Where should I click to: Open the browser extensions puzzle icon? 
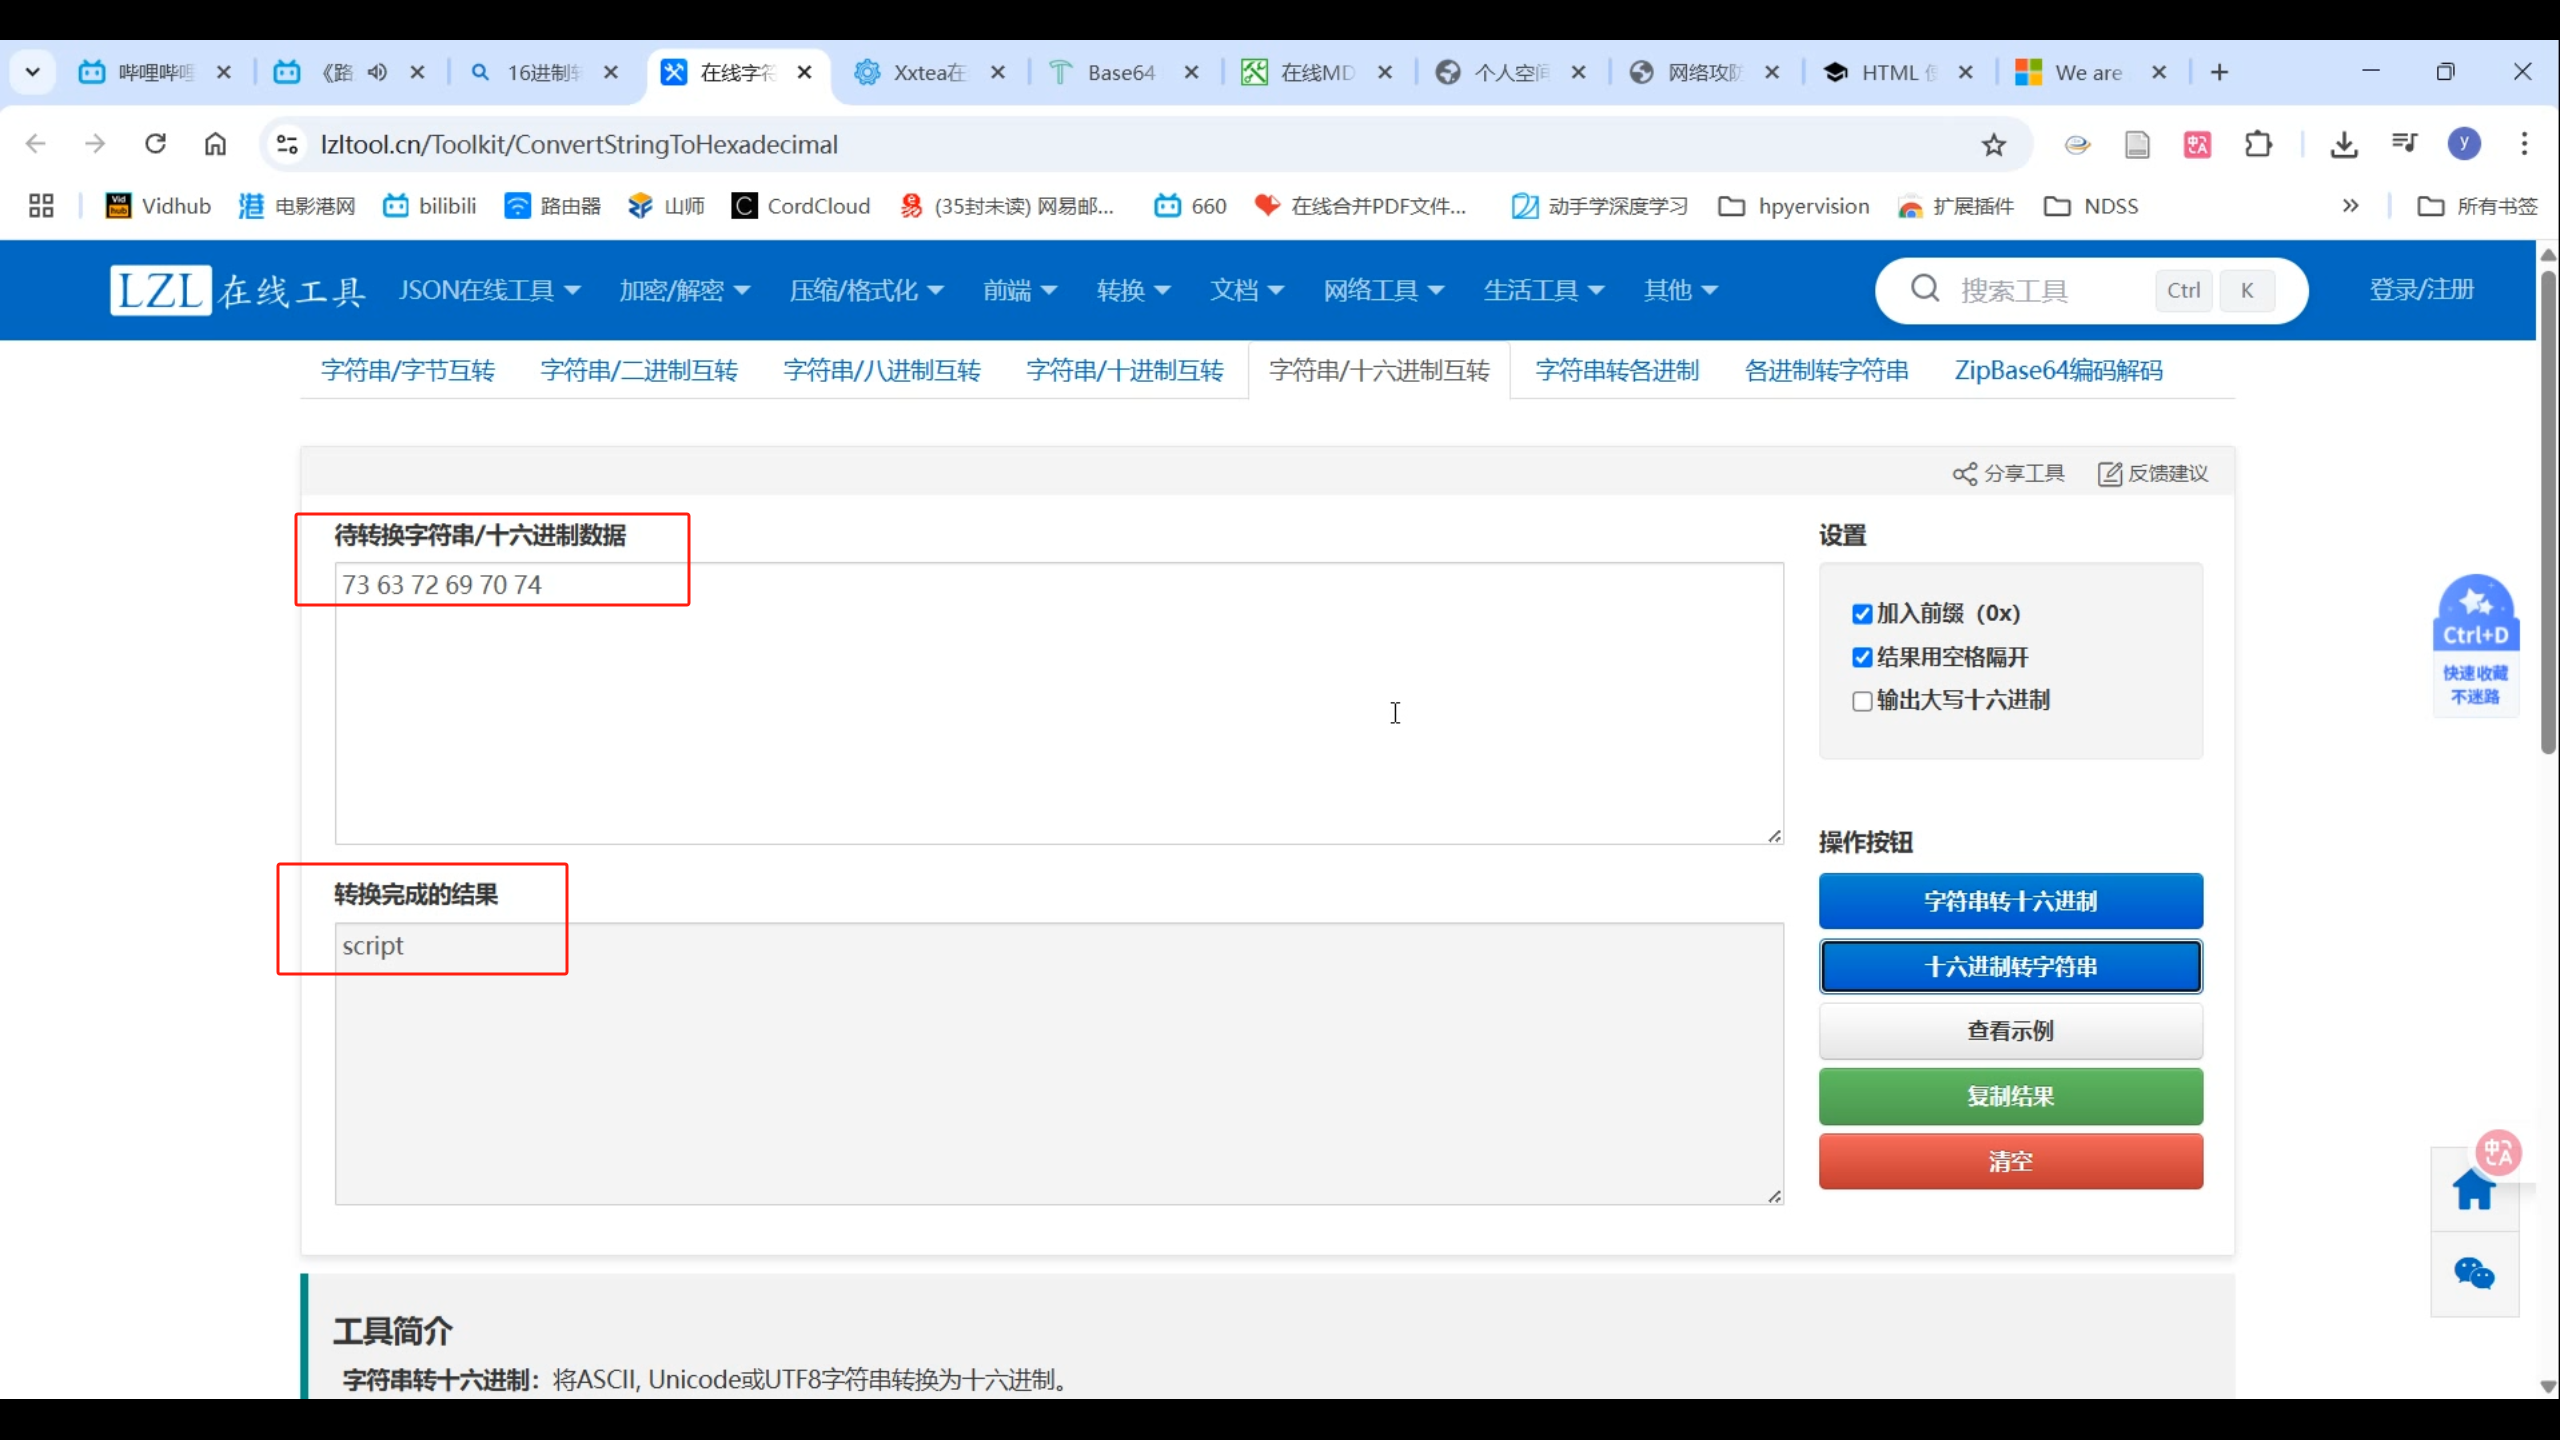point(2258,145)
